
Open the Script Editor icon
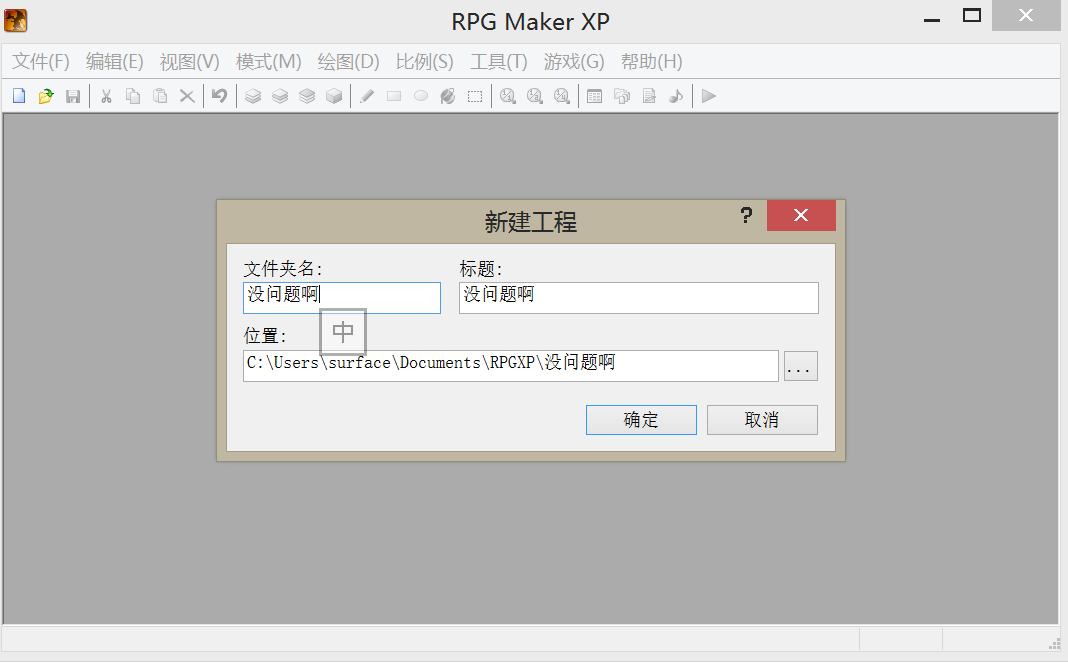point(649,96)
